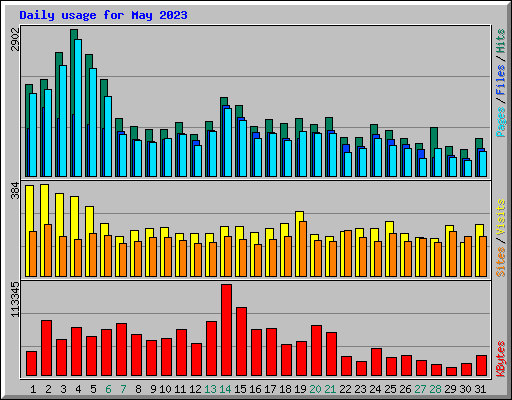Select green weekend day 27 label
The height and width of the screenshot is (400, 512).
(x=420, y=389)
